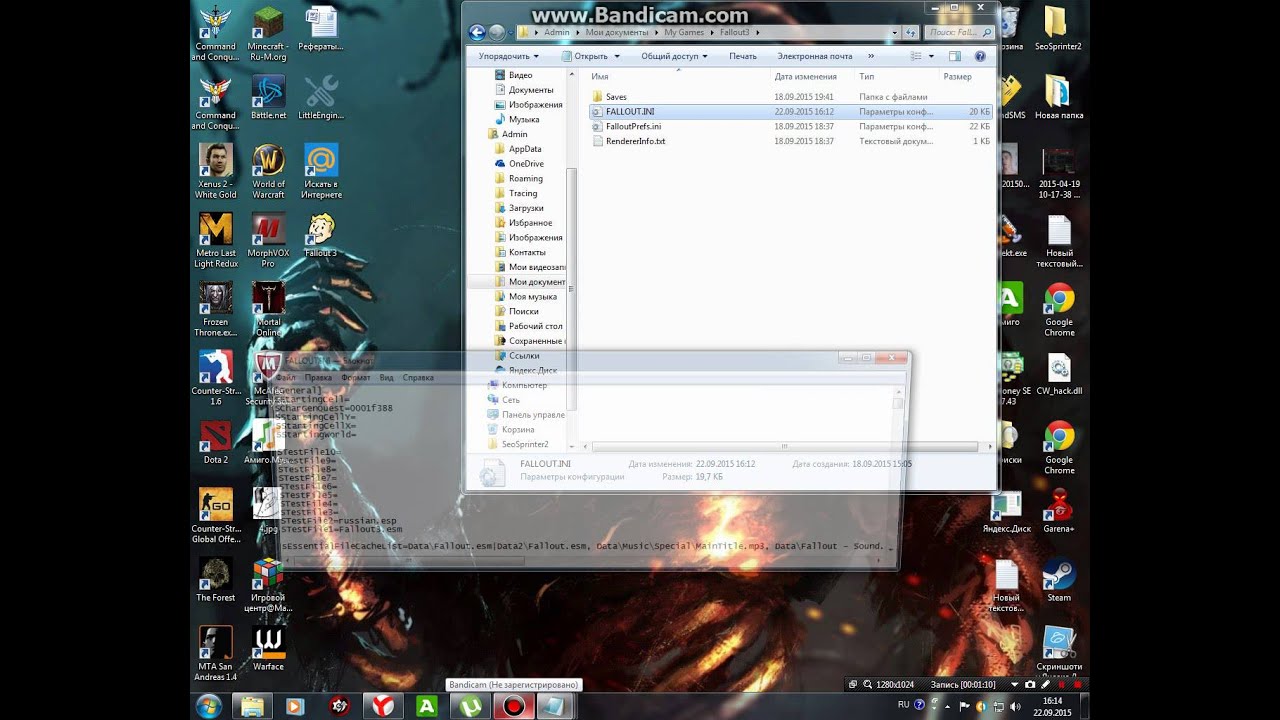The width and height of the screenshot is (1280, 720).
Task: Click the Explorer search field
Action: click(960, 32)
